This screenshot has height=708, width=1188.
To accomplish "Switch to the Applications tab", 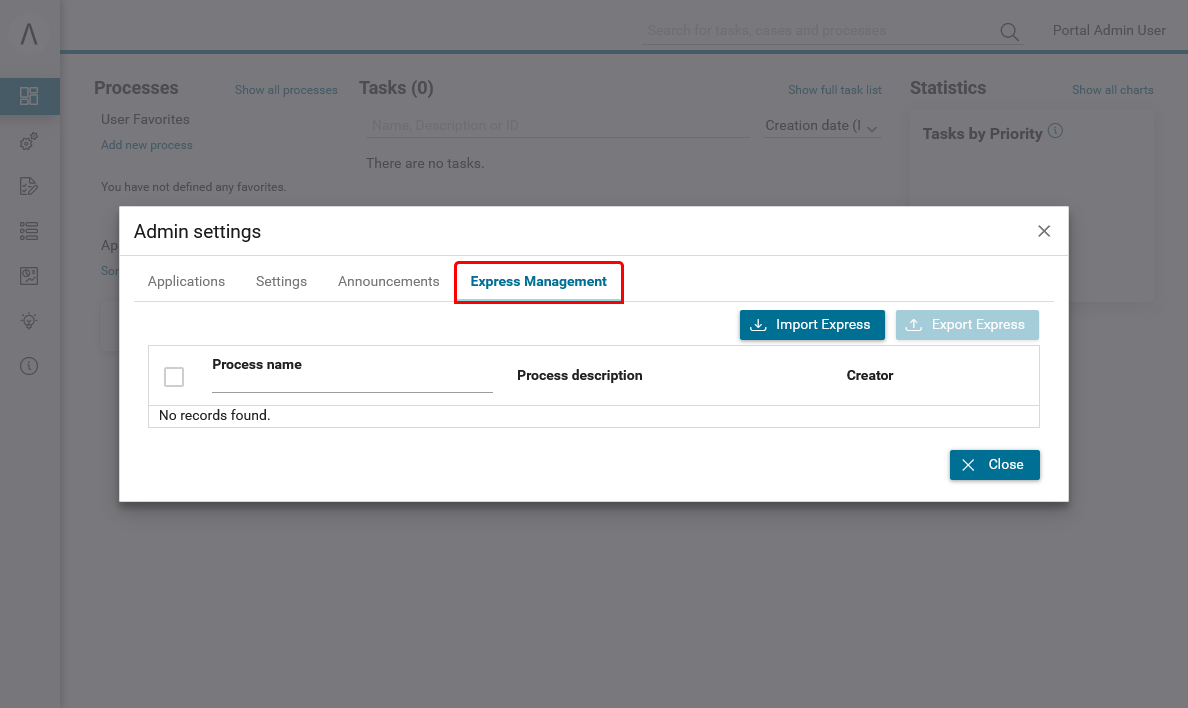I will pyautogui.click(x=186, y=281).
